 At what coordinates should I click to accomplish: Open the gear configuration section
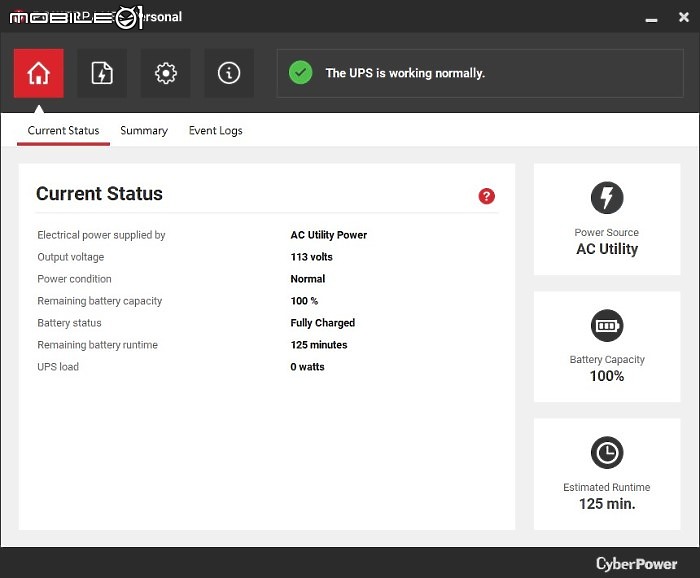pos(166,73)
